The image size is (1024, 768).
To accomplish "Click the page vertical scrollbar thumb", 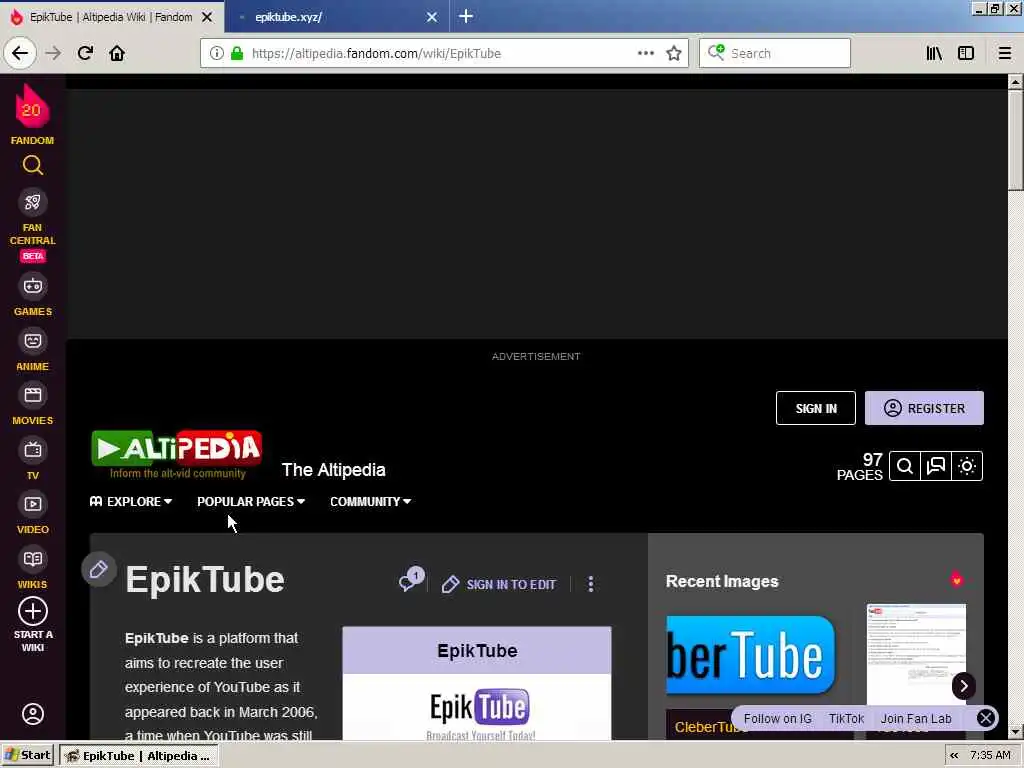I will 1015,140.
